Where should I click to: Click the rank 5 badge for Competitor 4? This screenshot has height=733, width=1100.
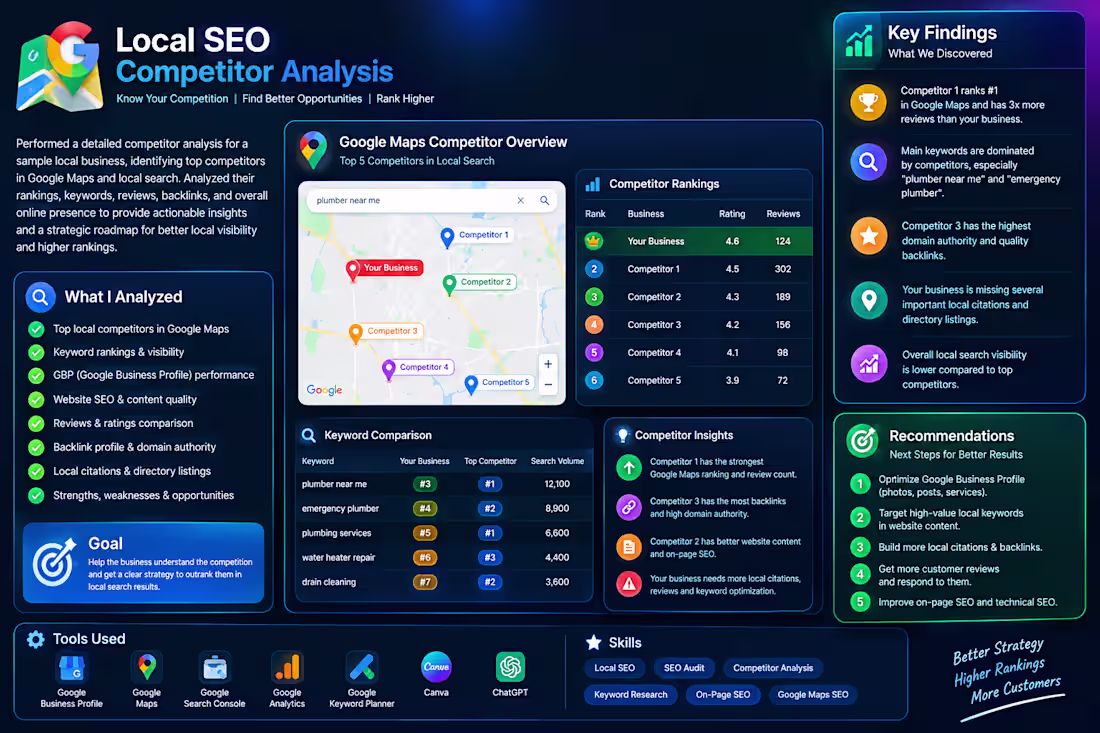coord(593,352)
